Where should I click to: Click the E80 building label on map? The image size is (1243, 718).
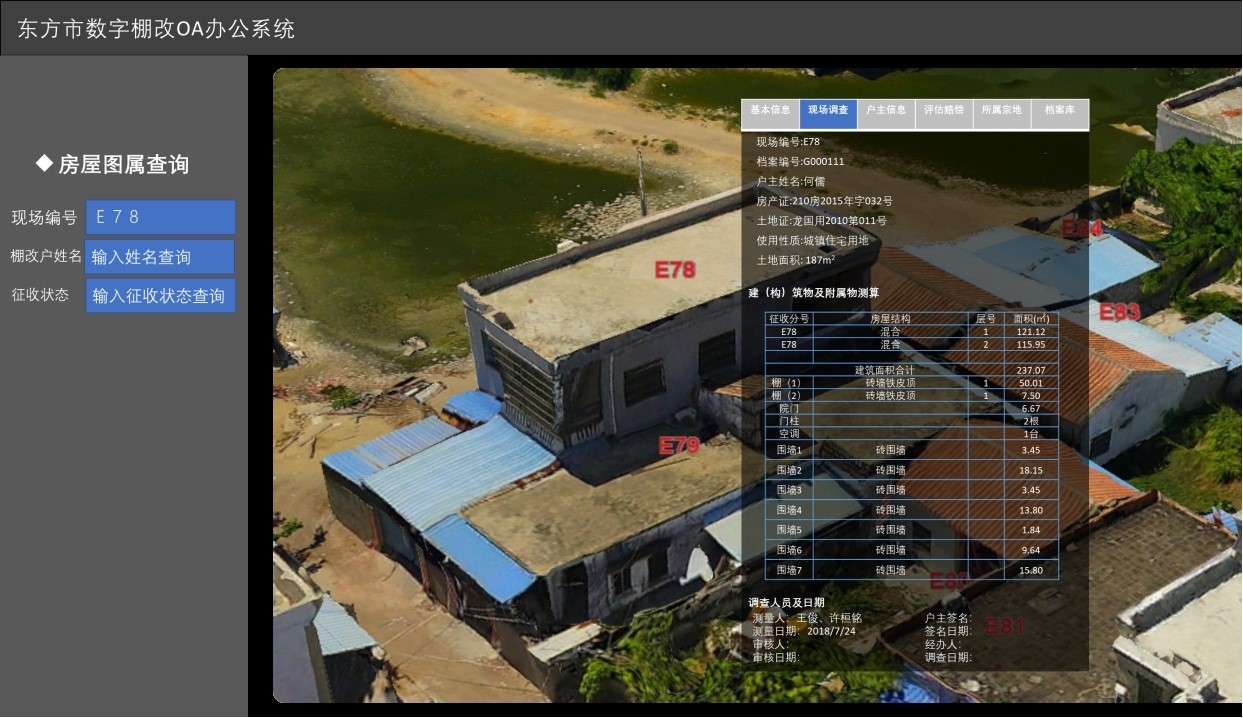pyautogui.click(x=949, y=582)
